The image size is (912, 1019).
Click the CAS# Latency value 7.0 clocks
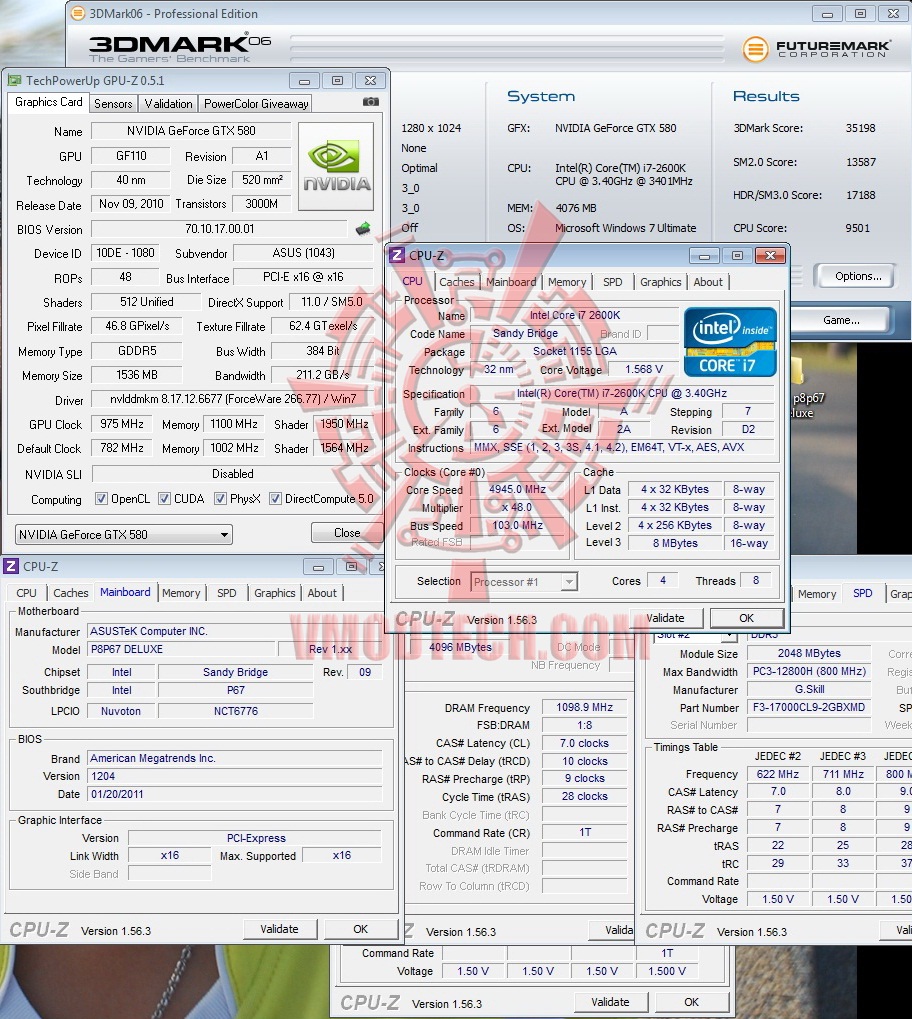[x=584, y=743]
